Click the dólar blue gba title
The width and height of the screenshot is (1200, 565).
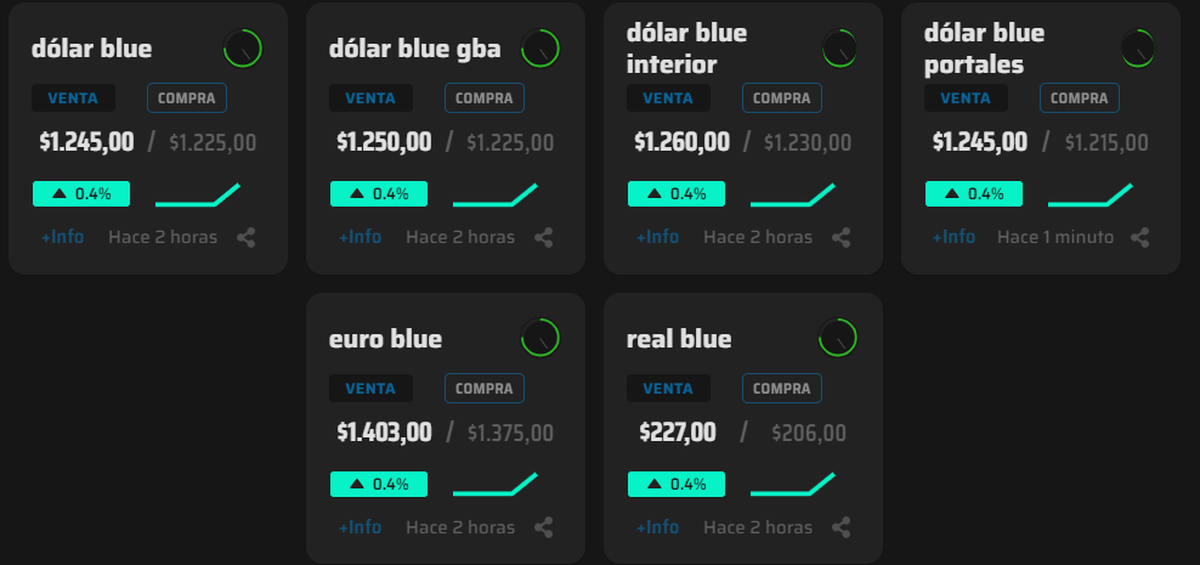coord(414,48)
